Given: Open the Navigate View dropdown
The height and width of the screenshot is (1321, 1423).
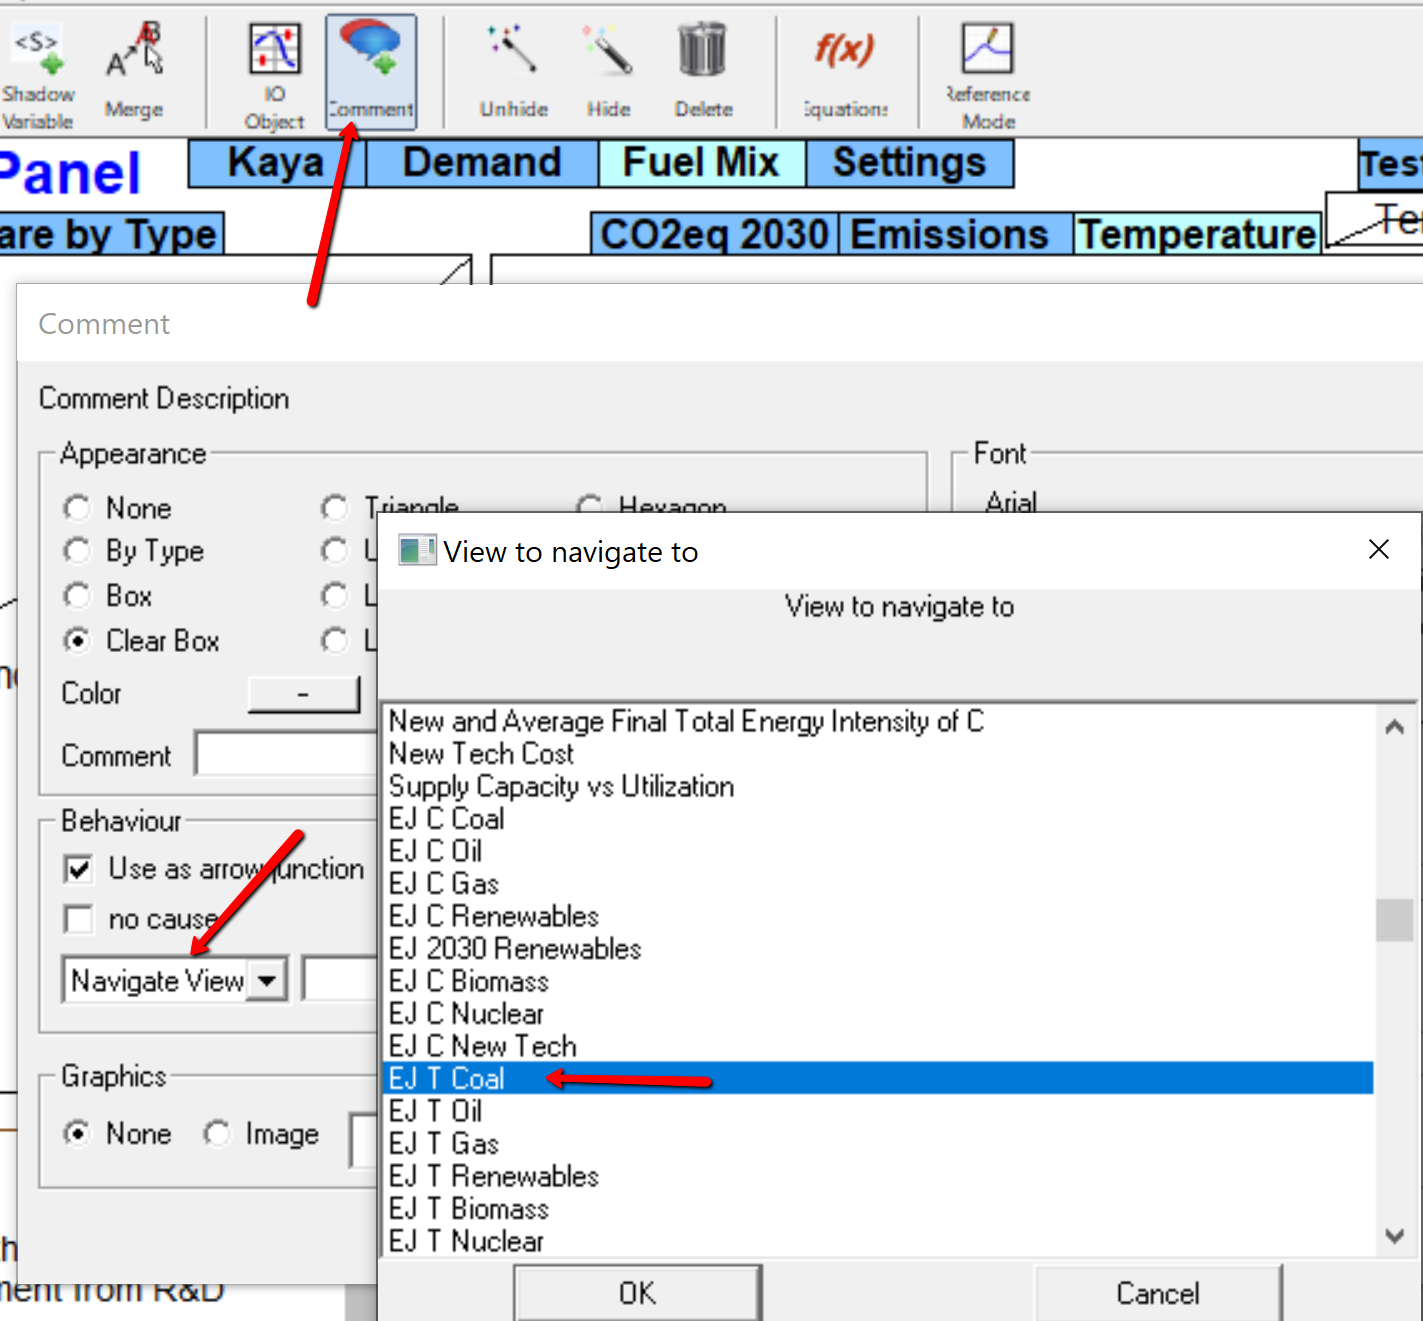Looking at the screenshot, I should pyautogui.click(x=266, y=981).
